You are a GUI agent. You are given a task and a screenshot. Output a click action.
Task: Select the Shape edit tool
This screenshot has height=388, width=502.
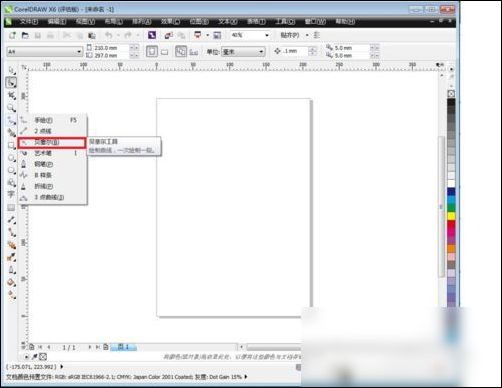pos(11,83)
